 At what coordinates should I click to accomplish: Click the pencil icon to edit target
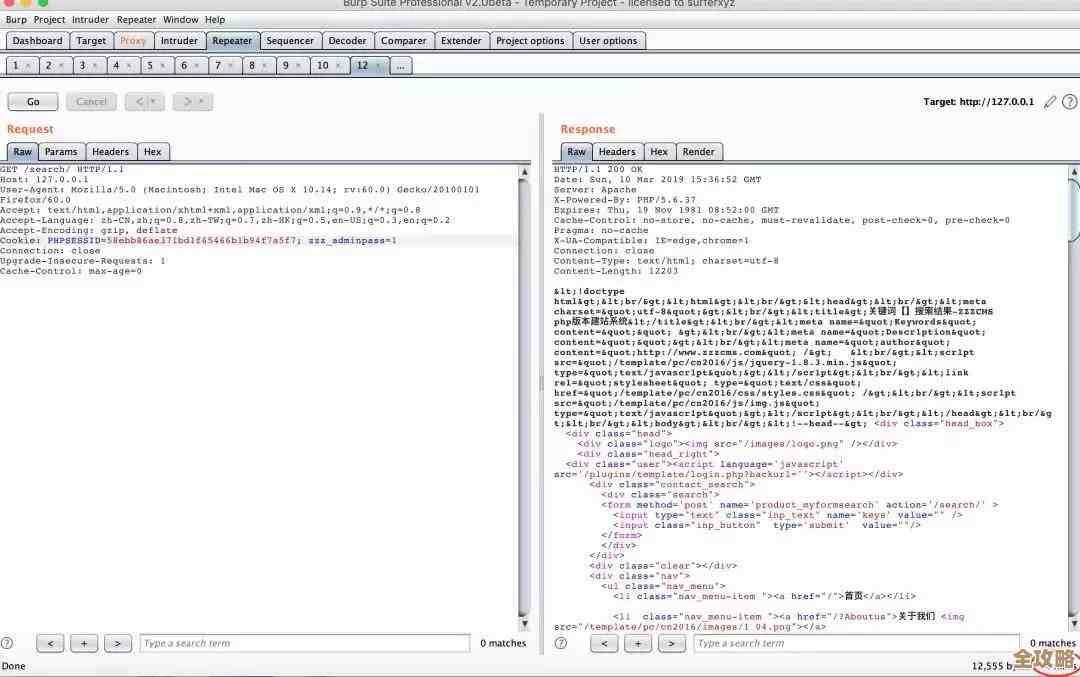pyautogui.click(x=1049, y=102)
